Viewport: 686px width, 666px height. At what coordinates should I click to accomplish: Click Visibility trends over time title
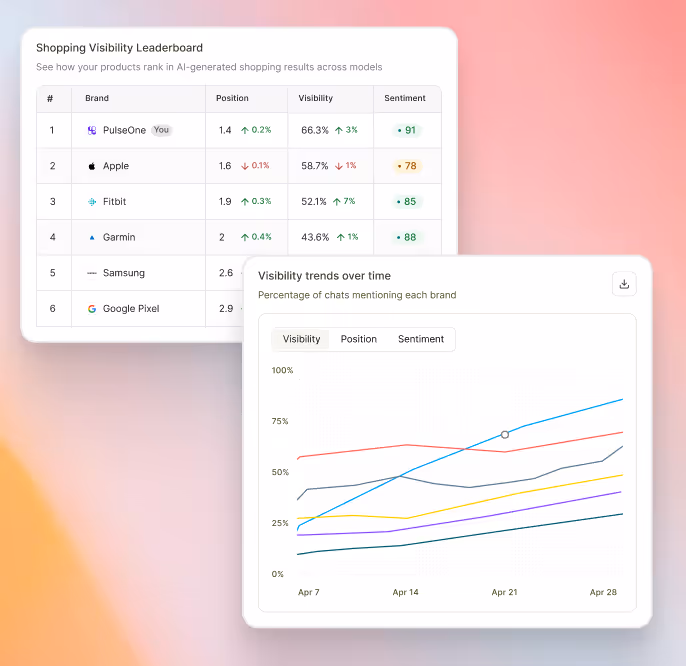(x=324, y=276)
